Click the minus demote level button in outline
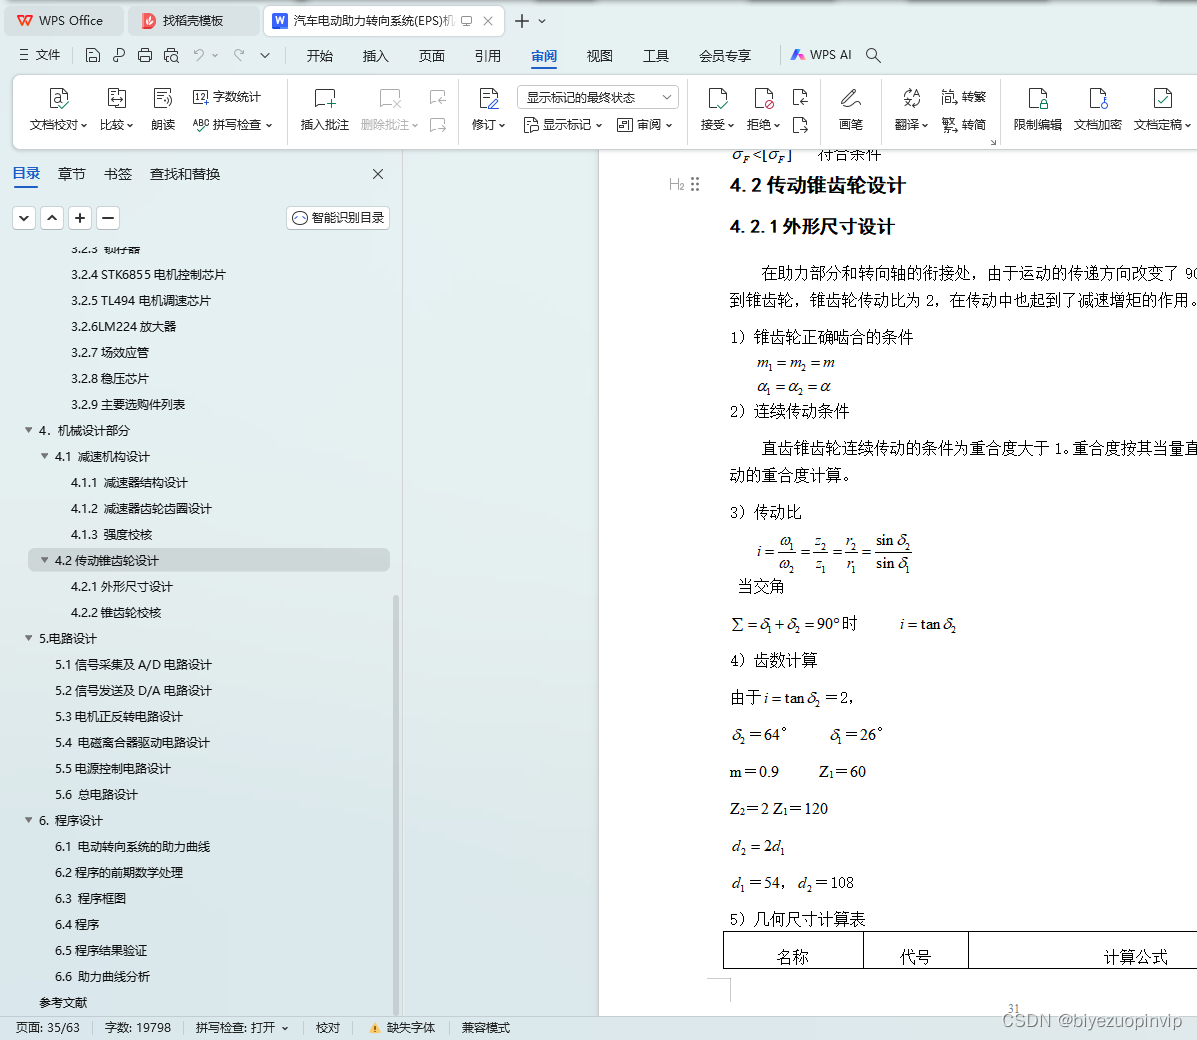This screenshot has height=1040, width=1197. pos(108,218)
